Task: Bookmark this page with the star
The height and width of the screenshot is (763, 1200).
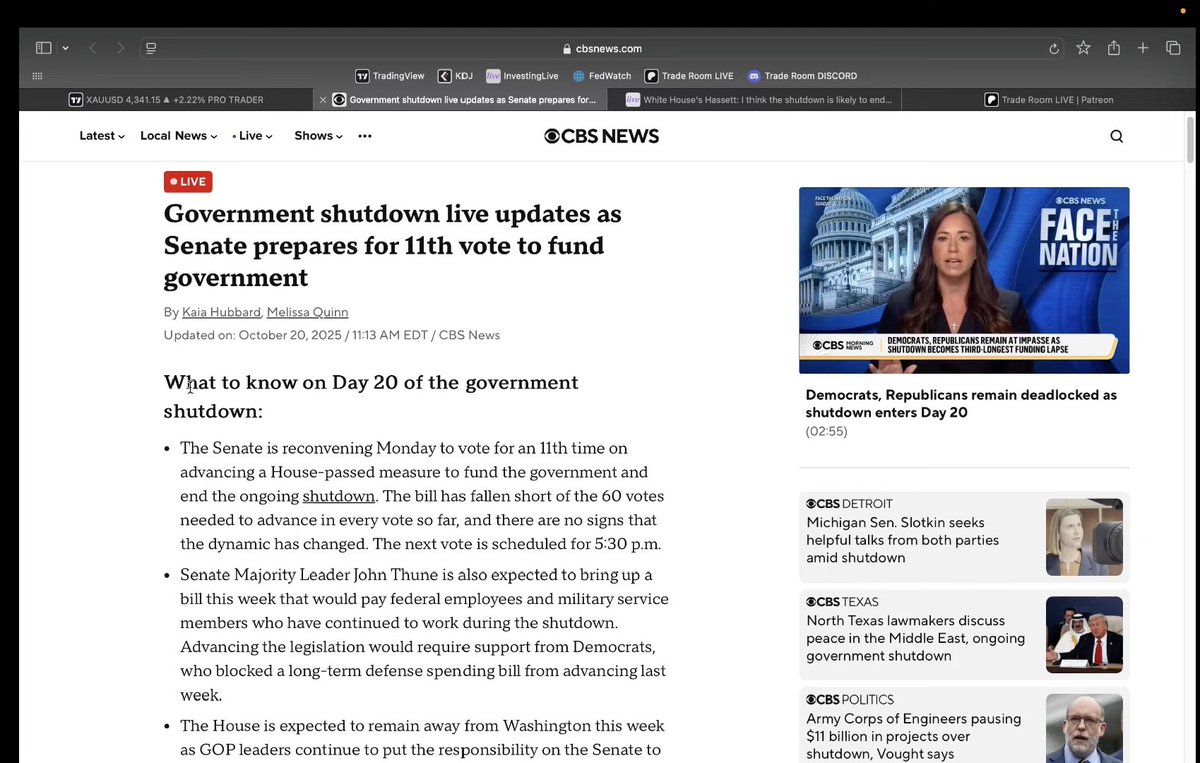Action: coord(1083,48)
